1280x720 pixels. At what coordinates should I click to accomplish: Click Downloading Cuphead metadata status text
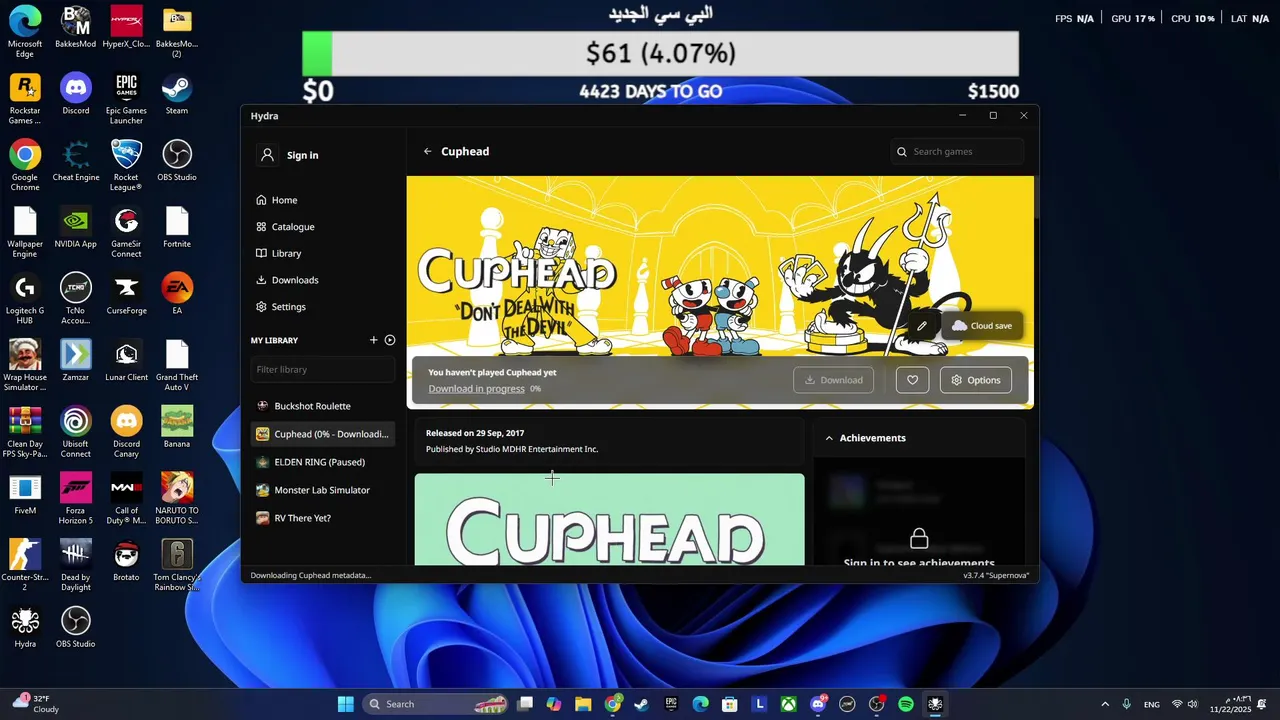(x=310, y=576)
